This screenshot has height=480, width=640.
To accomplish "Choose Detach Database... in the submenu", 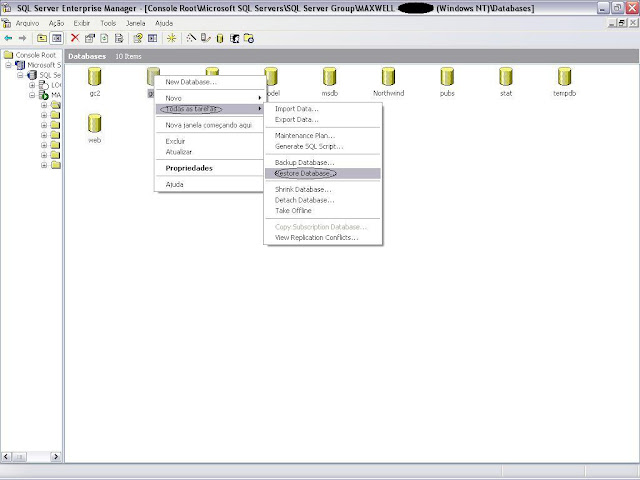I will (x=323, y=200).
